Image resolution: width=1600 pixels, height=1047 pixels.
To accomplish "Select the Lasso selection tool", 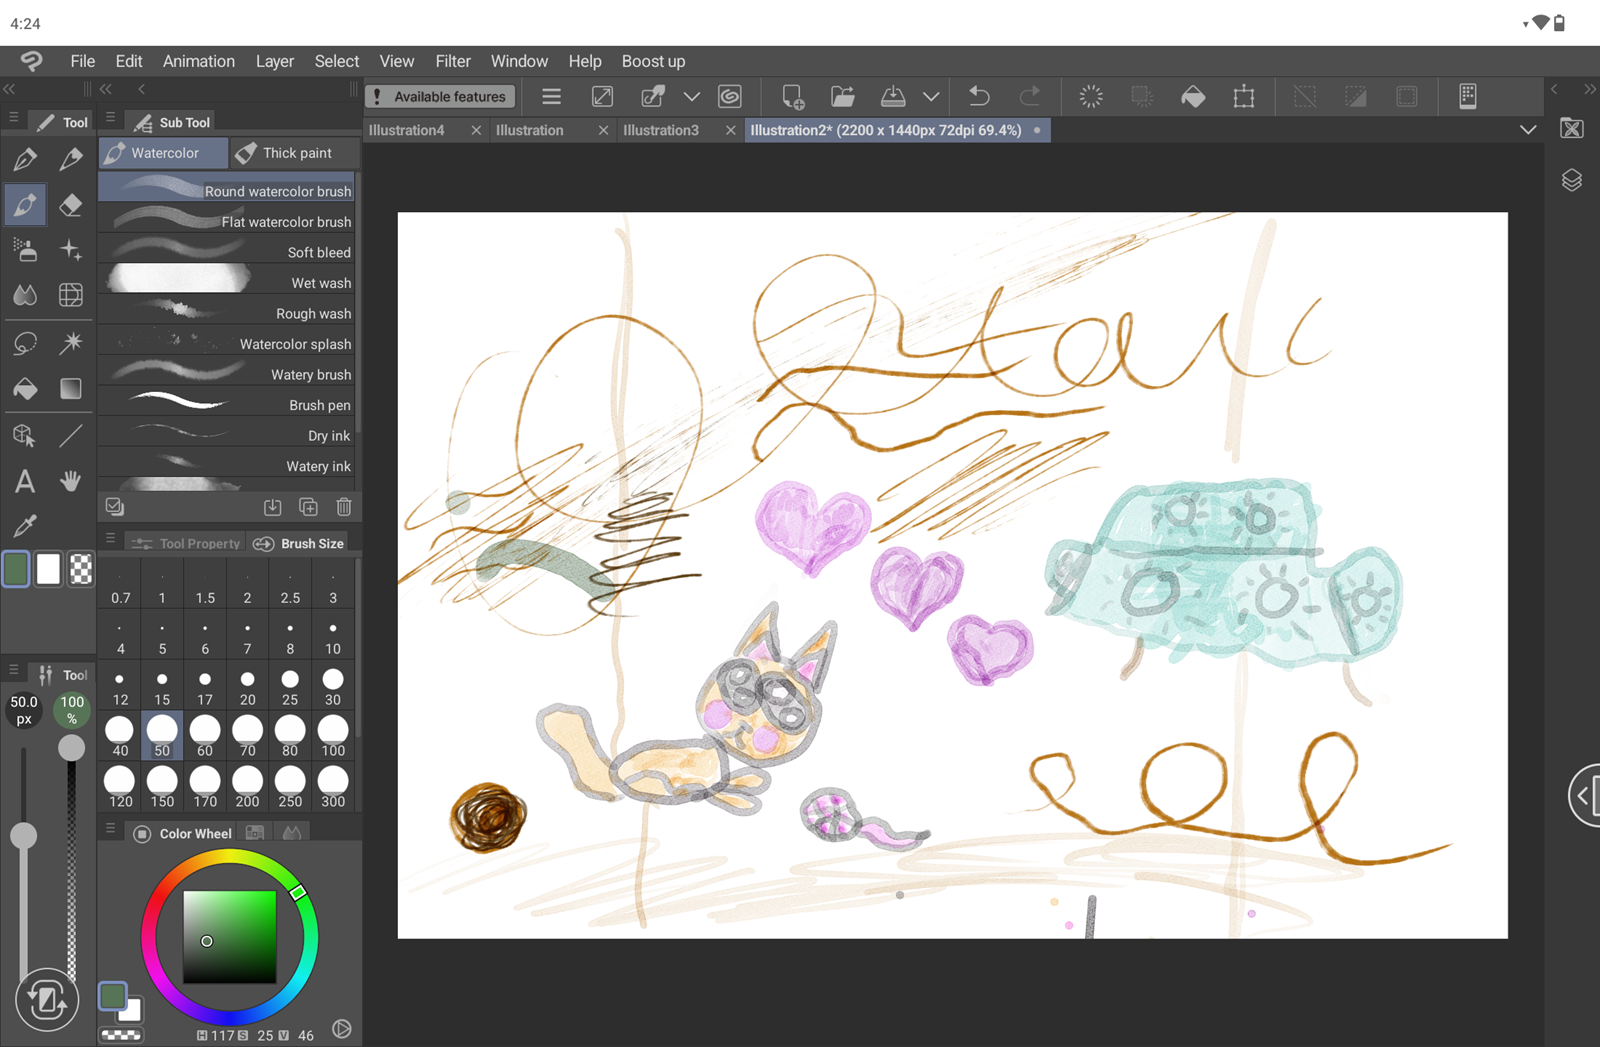I will 25,343.
